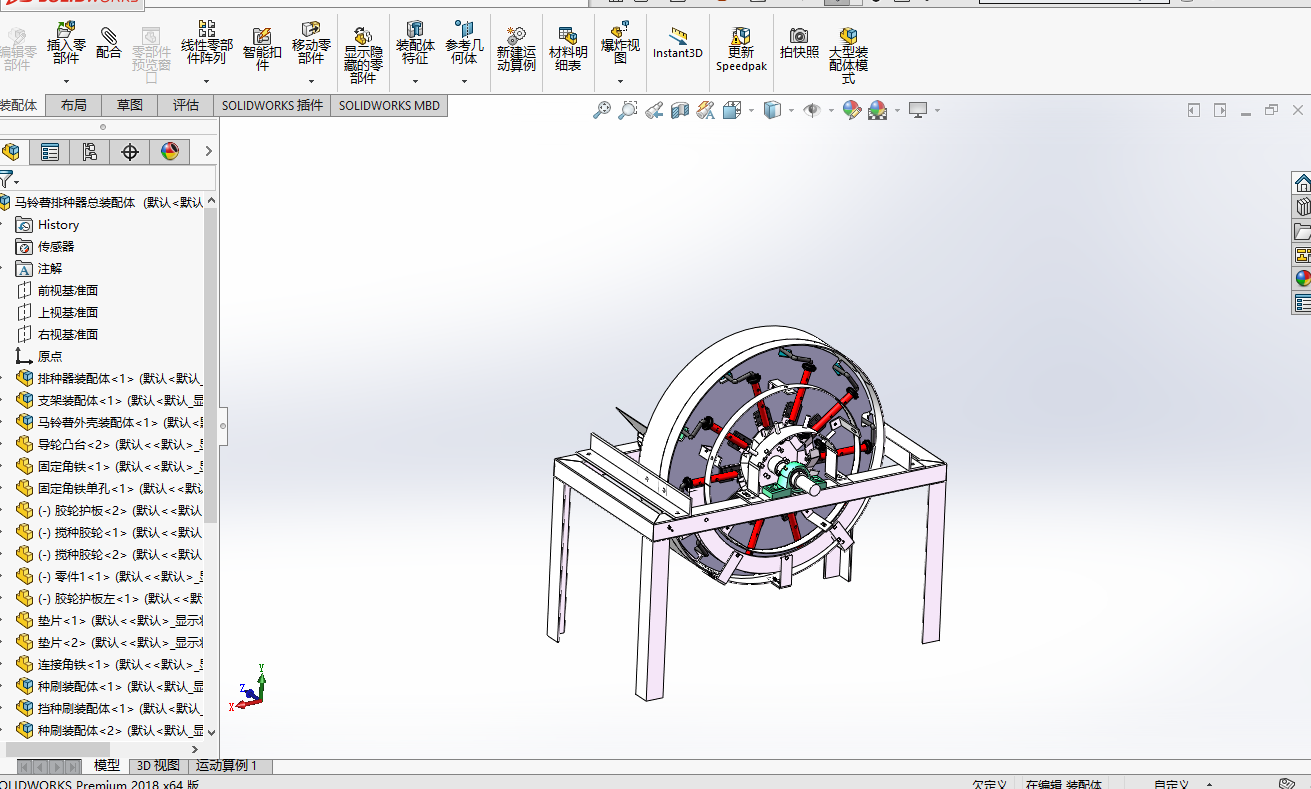The width and height of the screenshot is (1311, 789).
Task: Take a 拍快照 snapshot
Action: pos(799,44)
